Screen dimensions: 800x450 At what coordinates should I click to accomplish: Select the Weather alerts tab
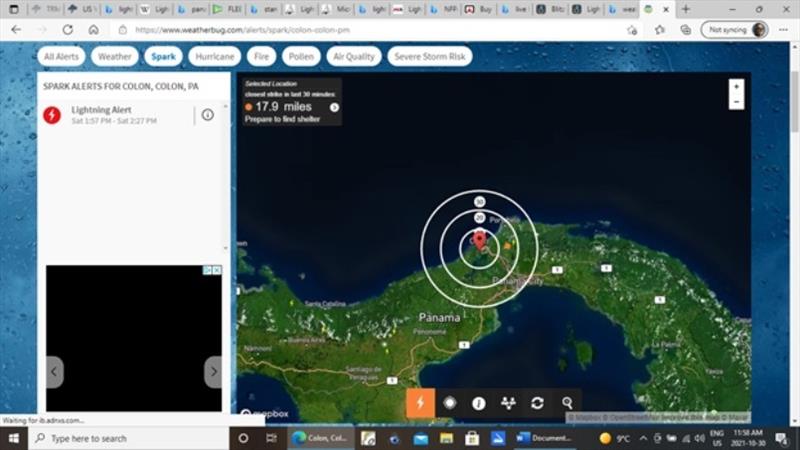115,56
